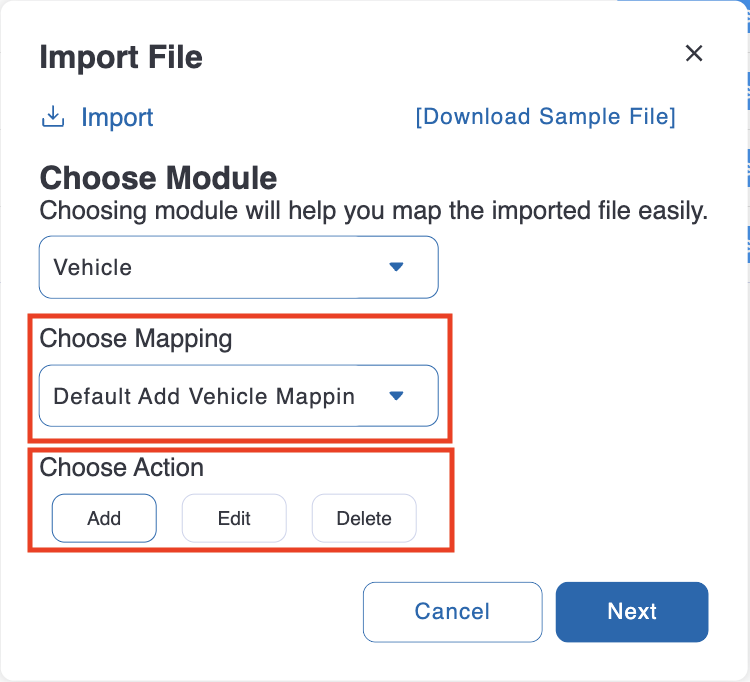Proceed with the Next button
Screen dimensions: 750x682
tap(632, 612)
